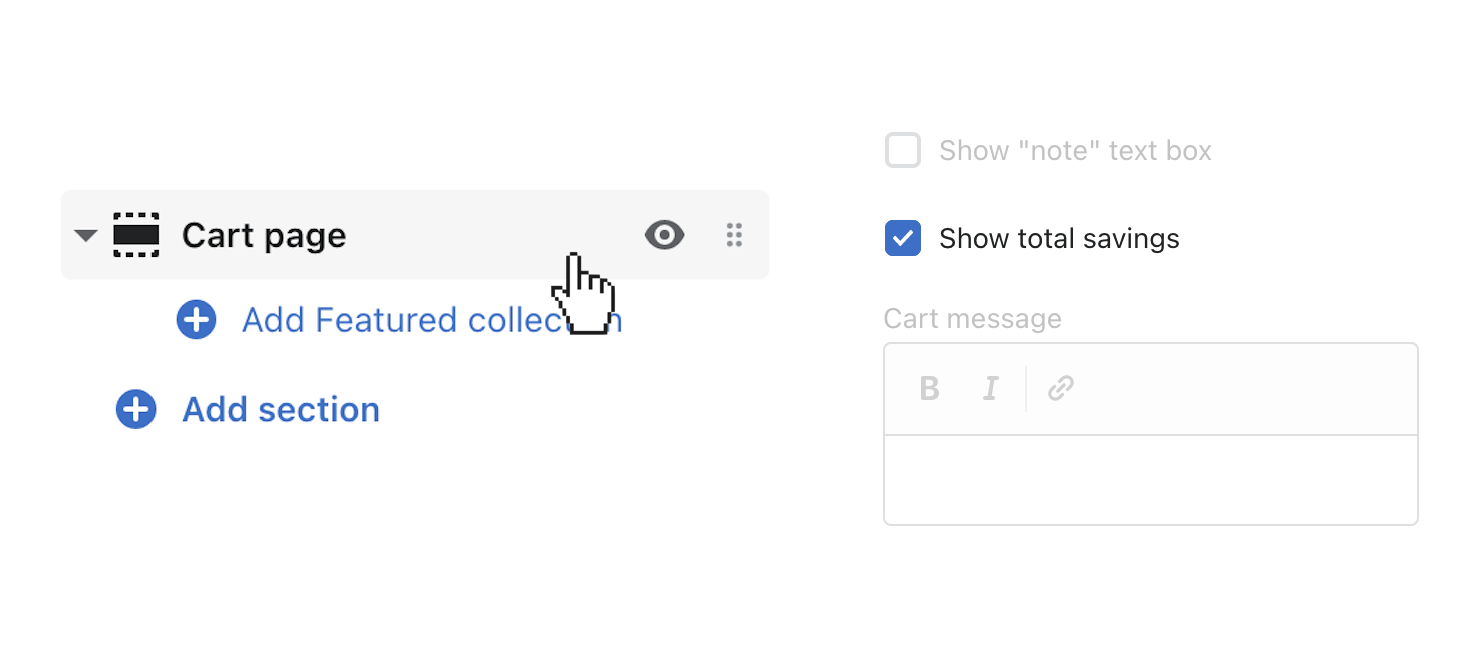Click the Cart message field label
Image resolution: width=1484 pixels, height=653 pixels.
tap(972, 319)
